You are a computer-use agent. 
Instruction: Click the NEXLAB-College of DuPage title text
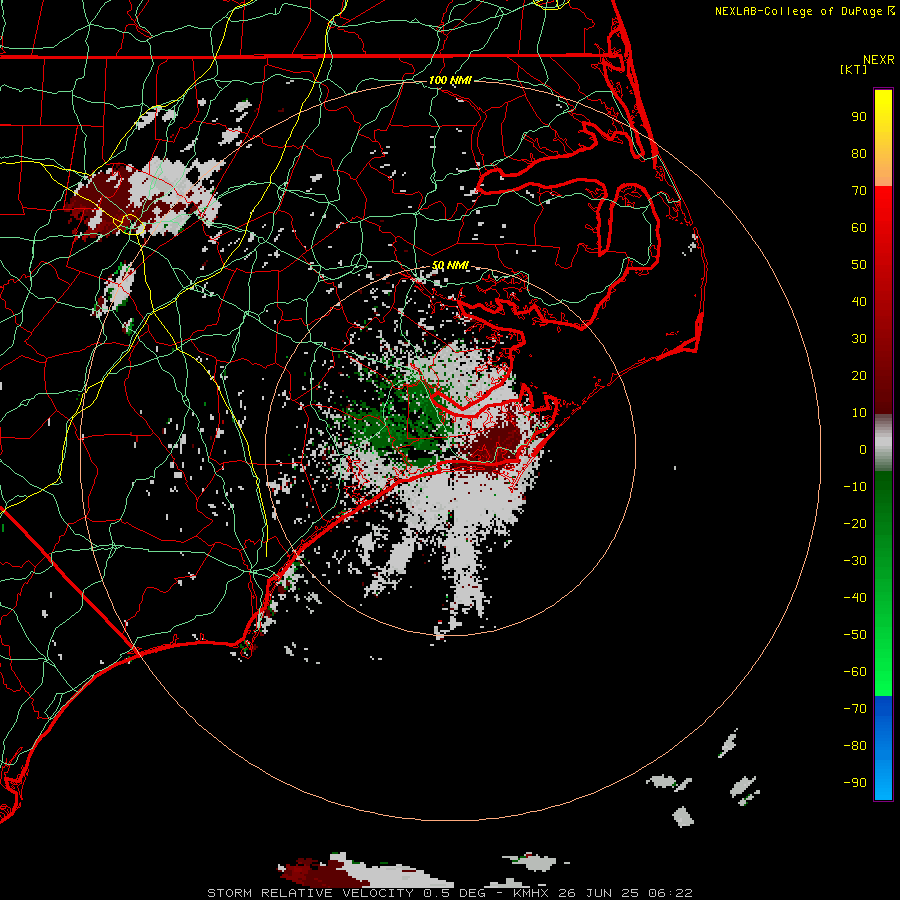click(800, 11)
